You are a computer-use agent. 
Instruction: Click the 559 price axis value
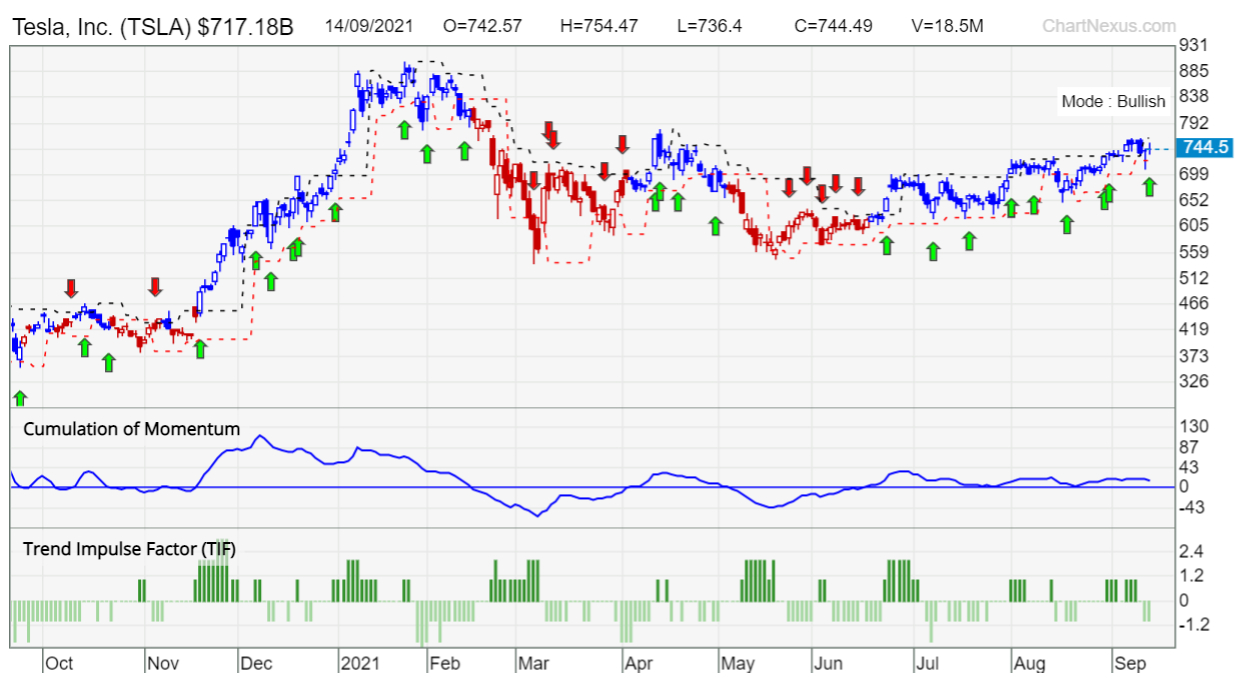click(x=1196, y=252)
